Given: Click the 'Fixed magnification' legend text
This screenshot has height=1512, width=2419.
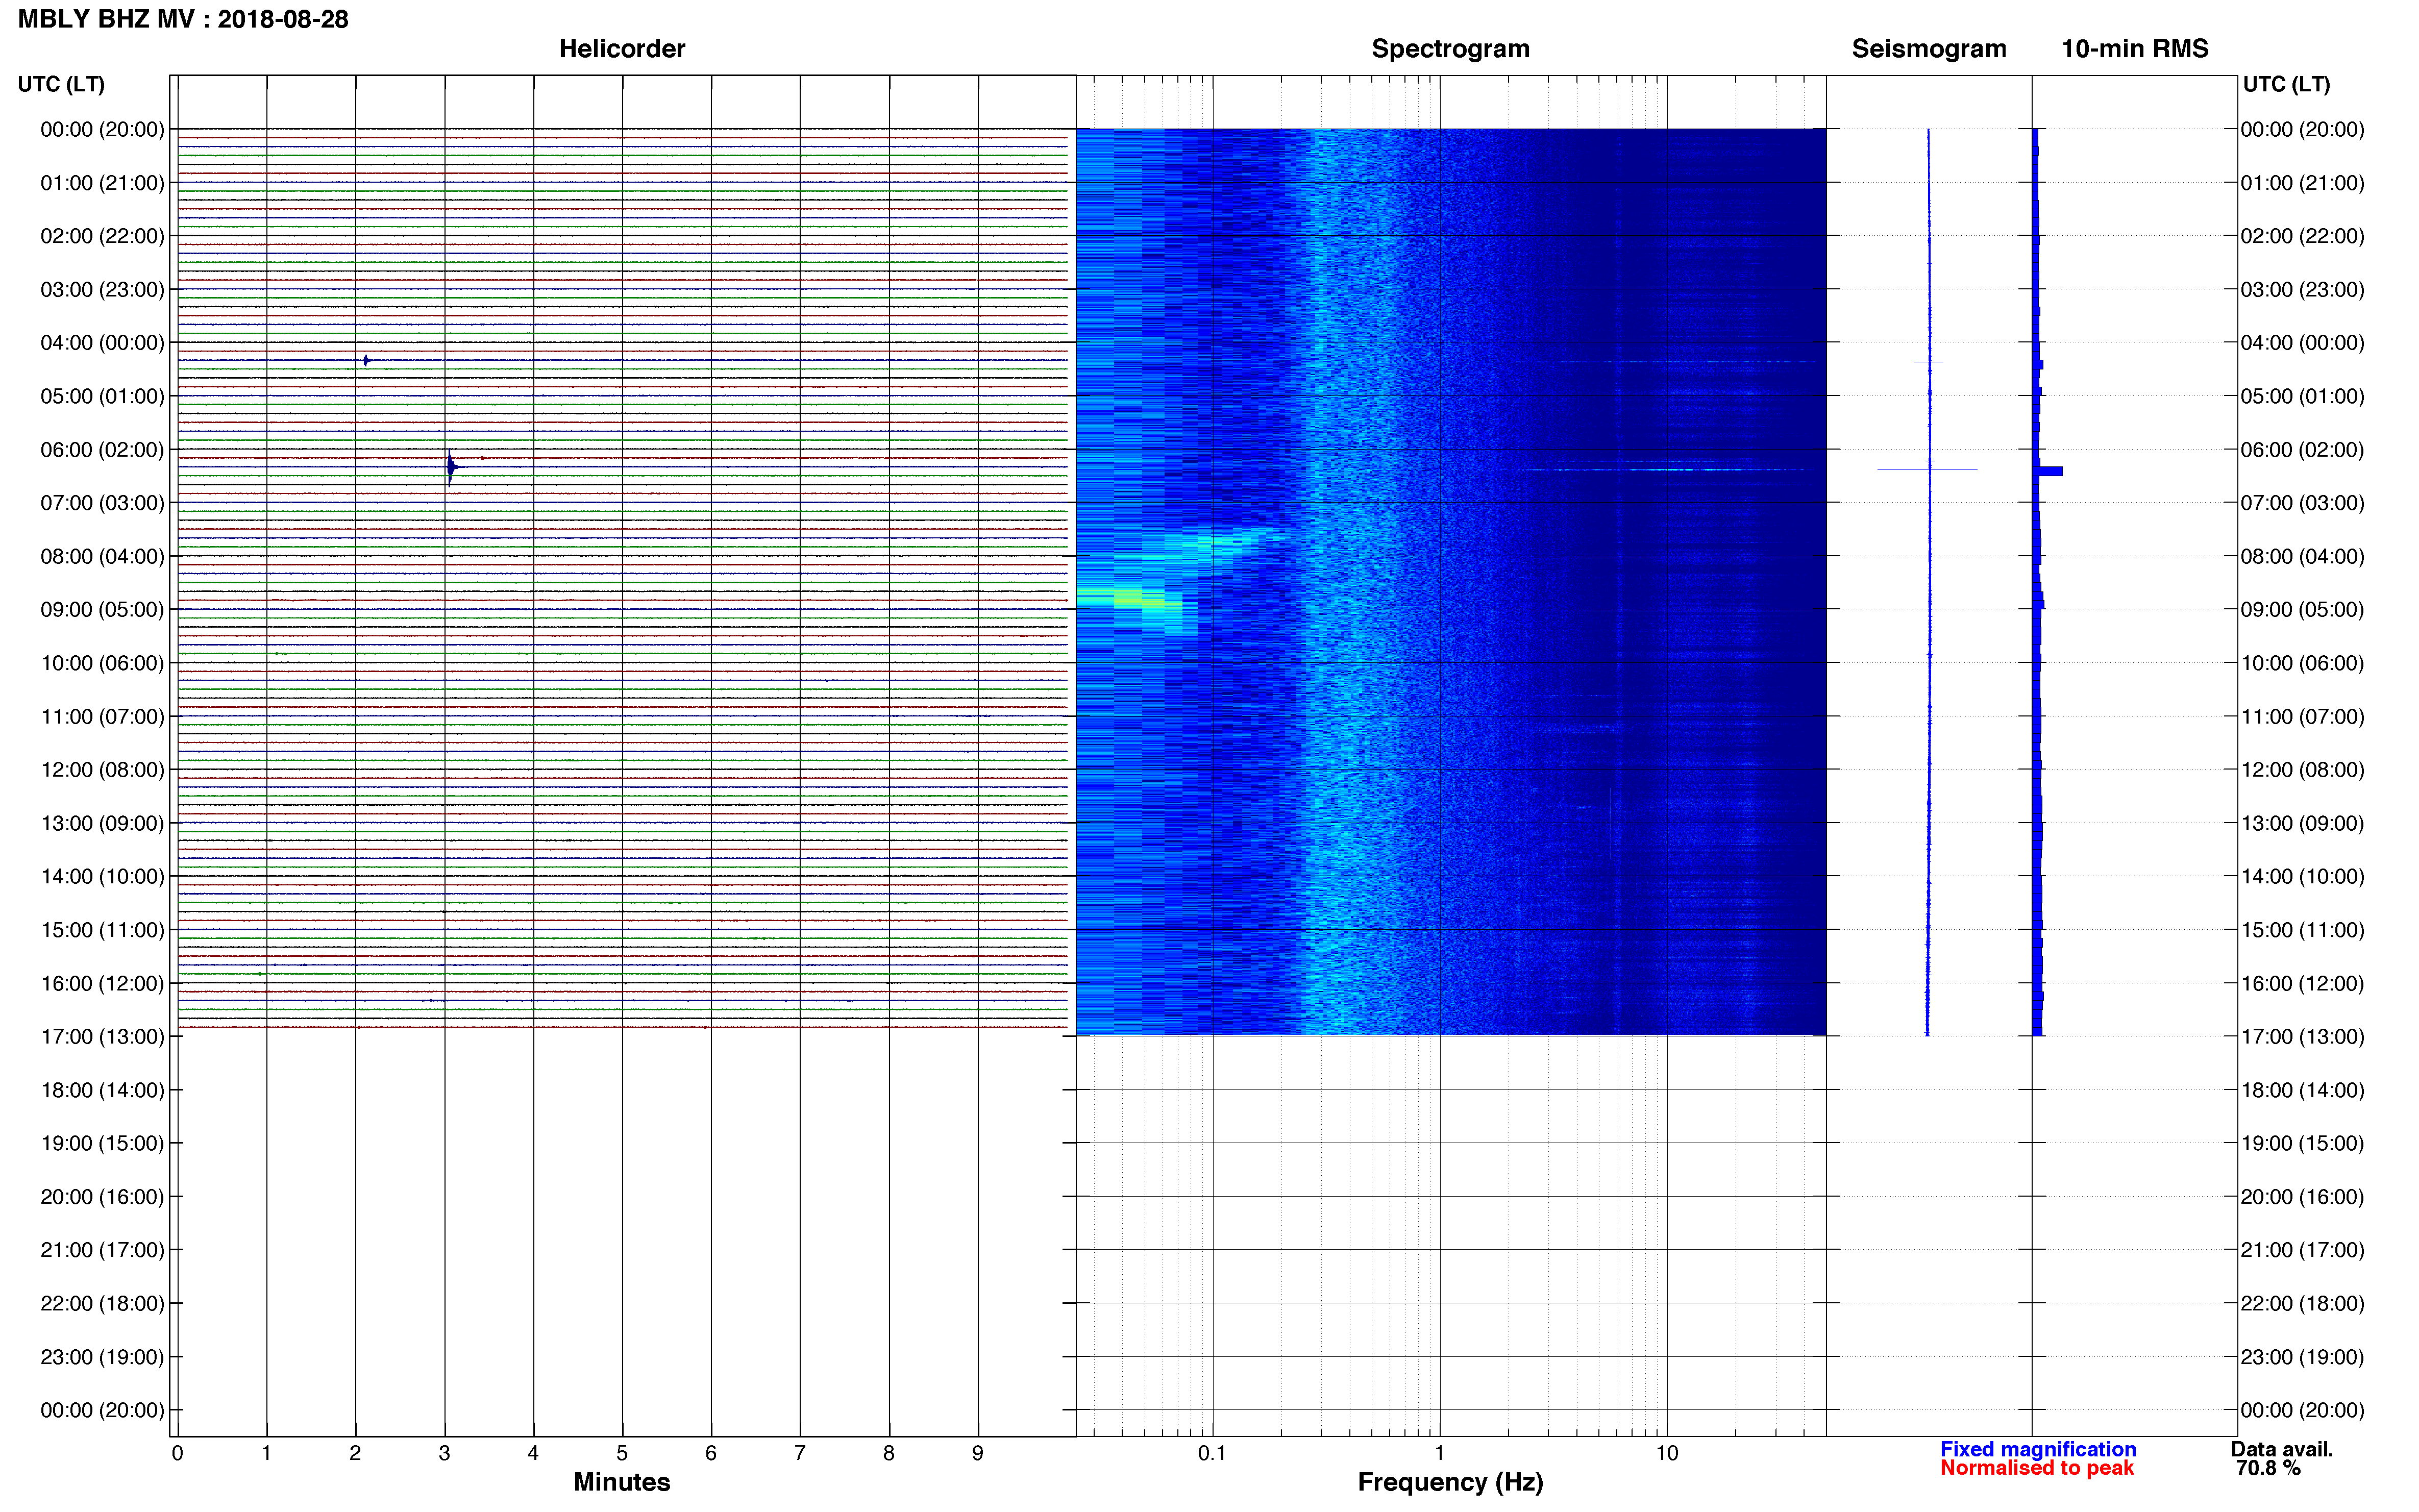Looking at the screenshot, I should pyautogui.click(x=2037, y=1449).
